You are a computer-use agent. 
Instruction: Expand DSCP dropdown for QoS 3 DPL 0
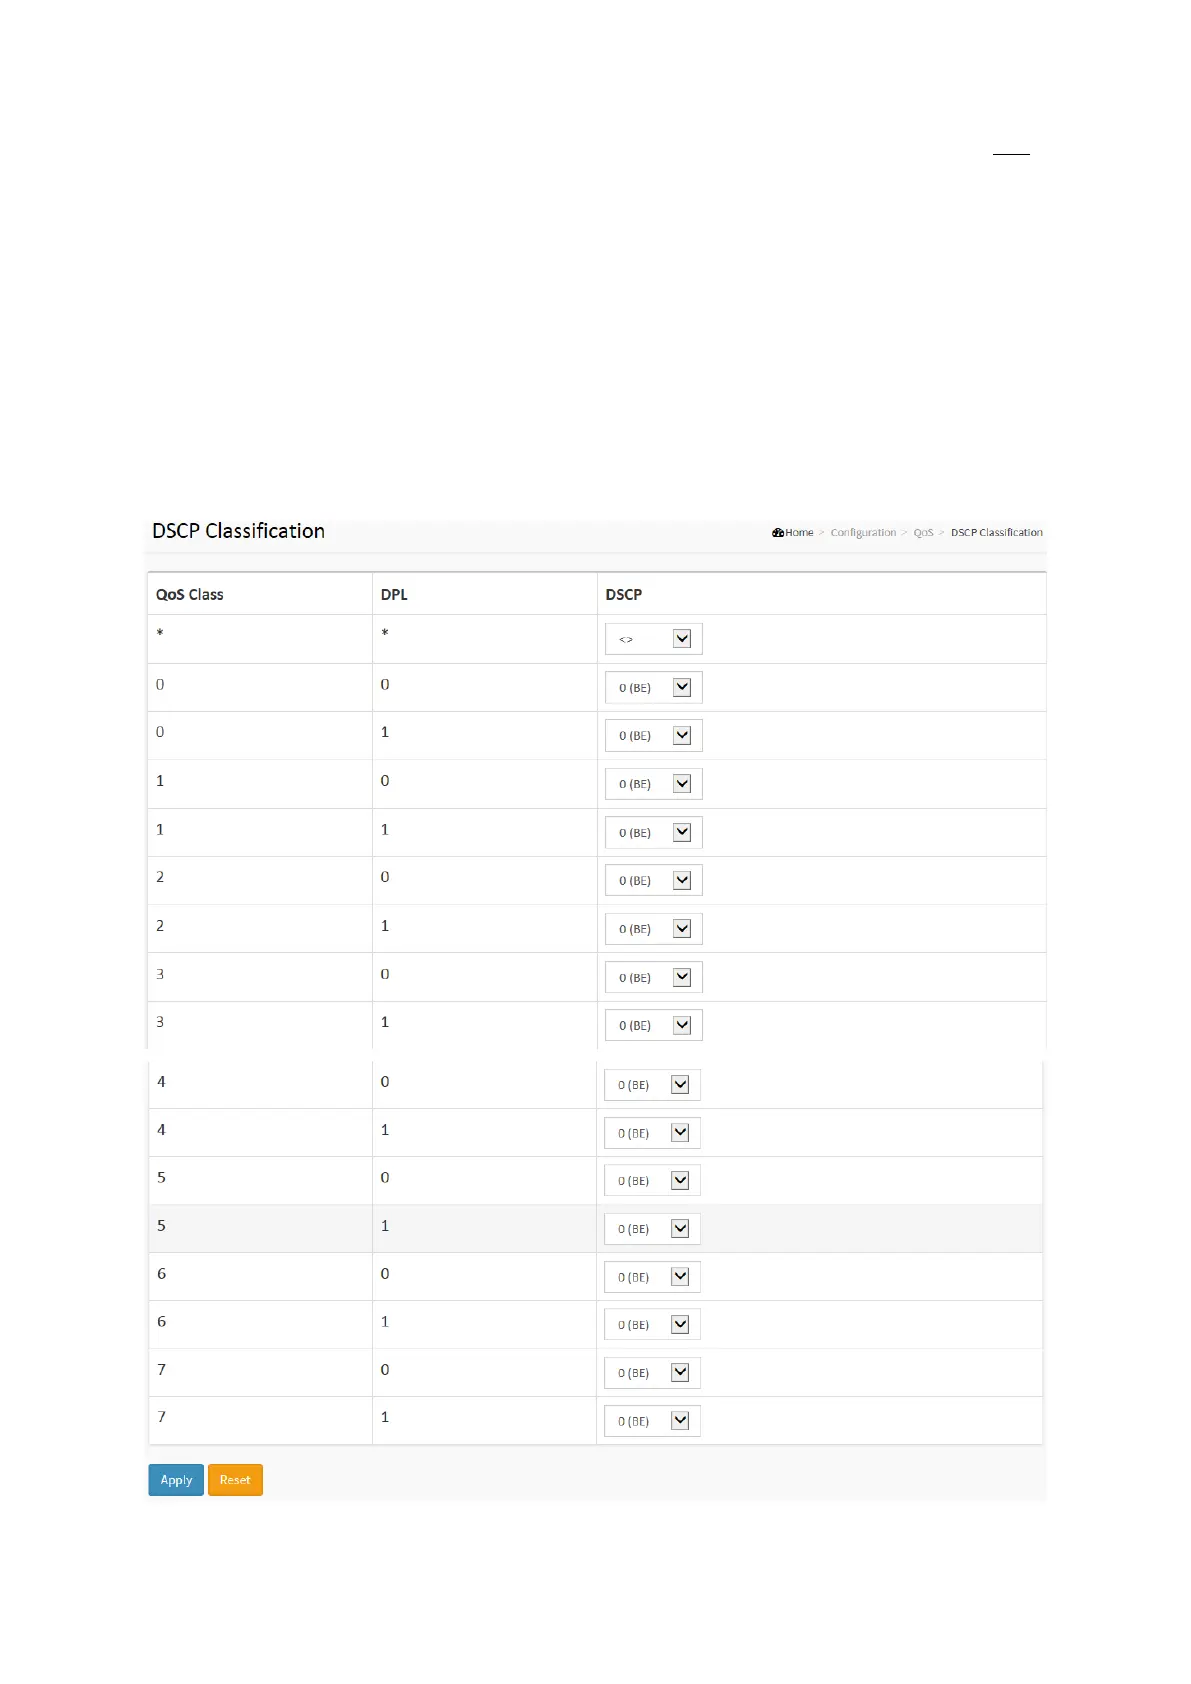(x=653, y=978)
